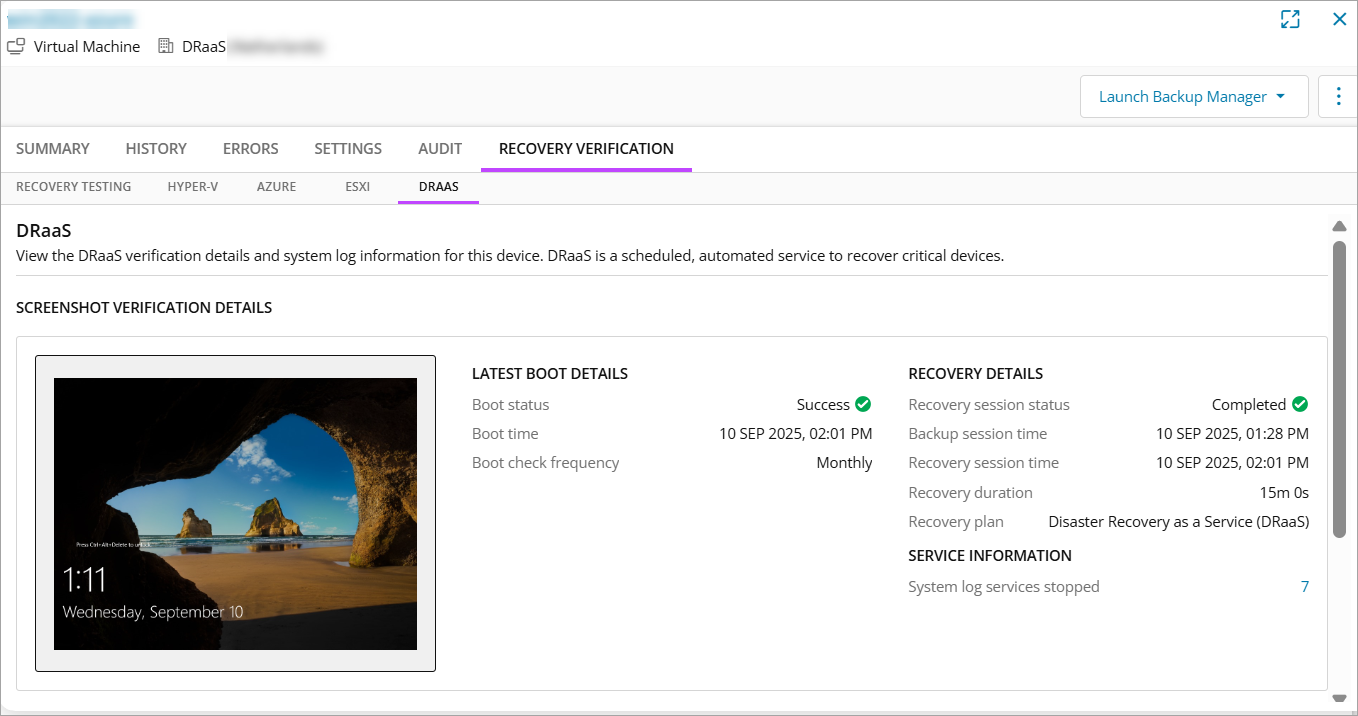Go to the Errors tab

point(250,149)
